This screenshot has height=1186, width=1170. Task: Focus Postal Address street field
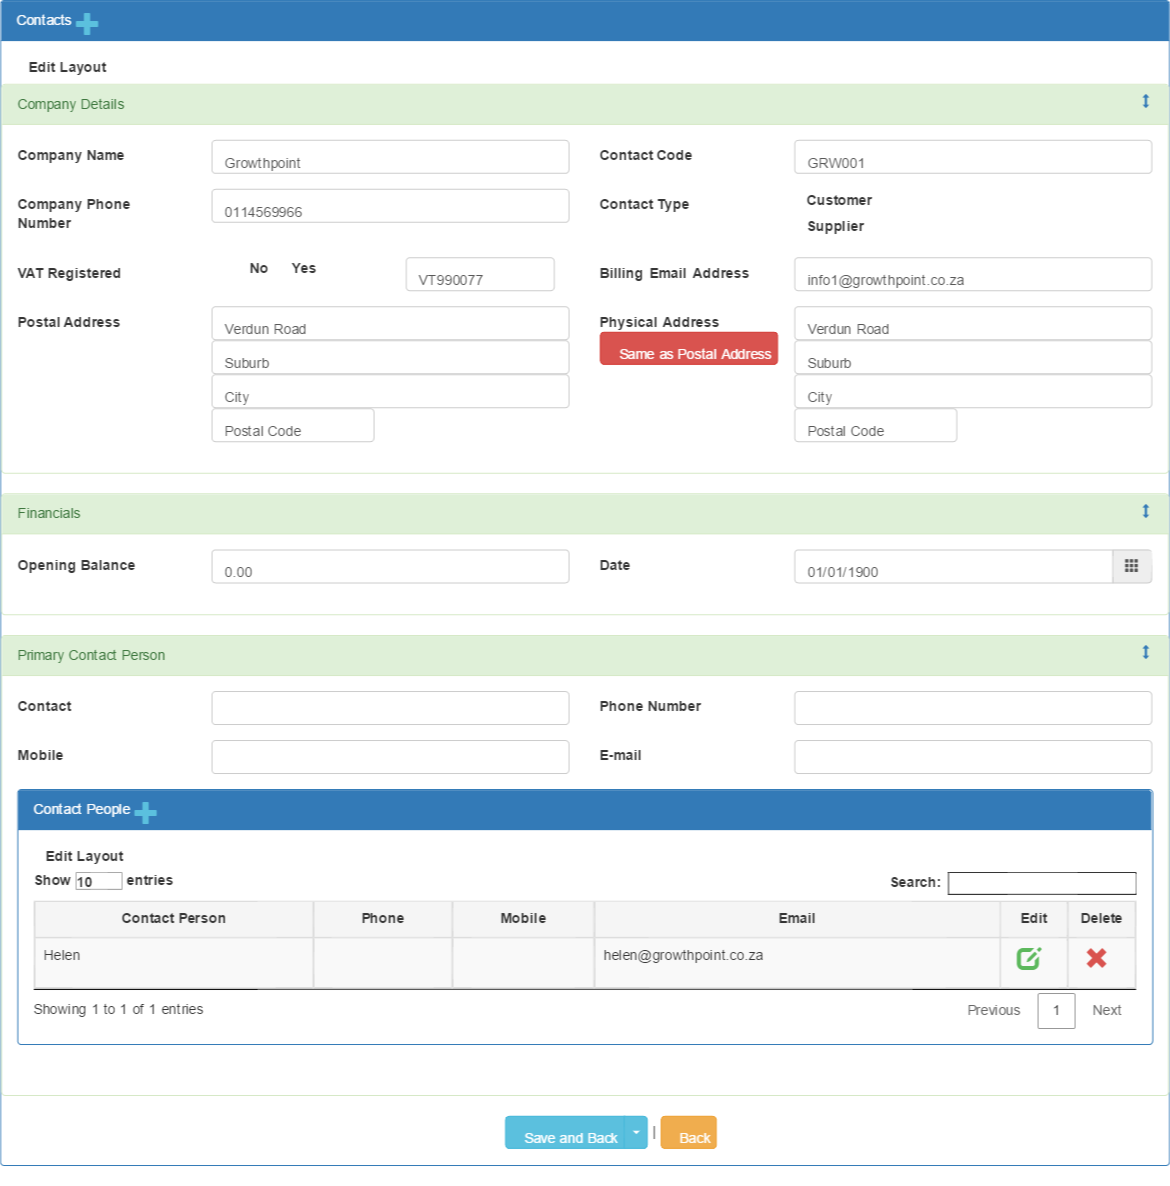(x=390, y=323)
